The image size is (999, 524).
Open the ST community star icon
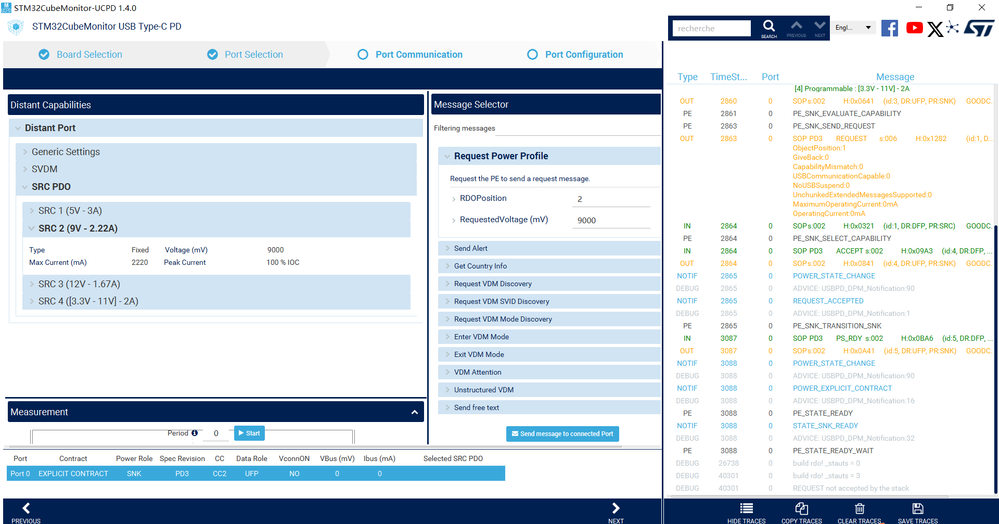[952, 27]
